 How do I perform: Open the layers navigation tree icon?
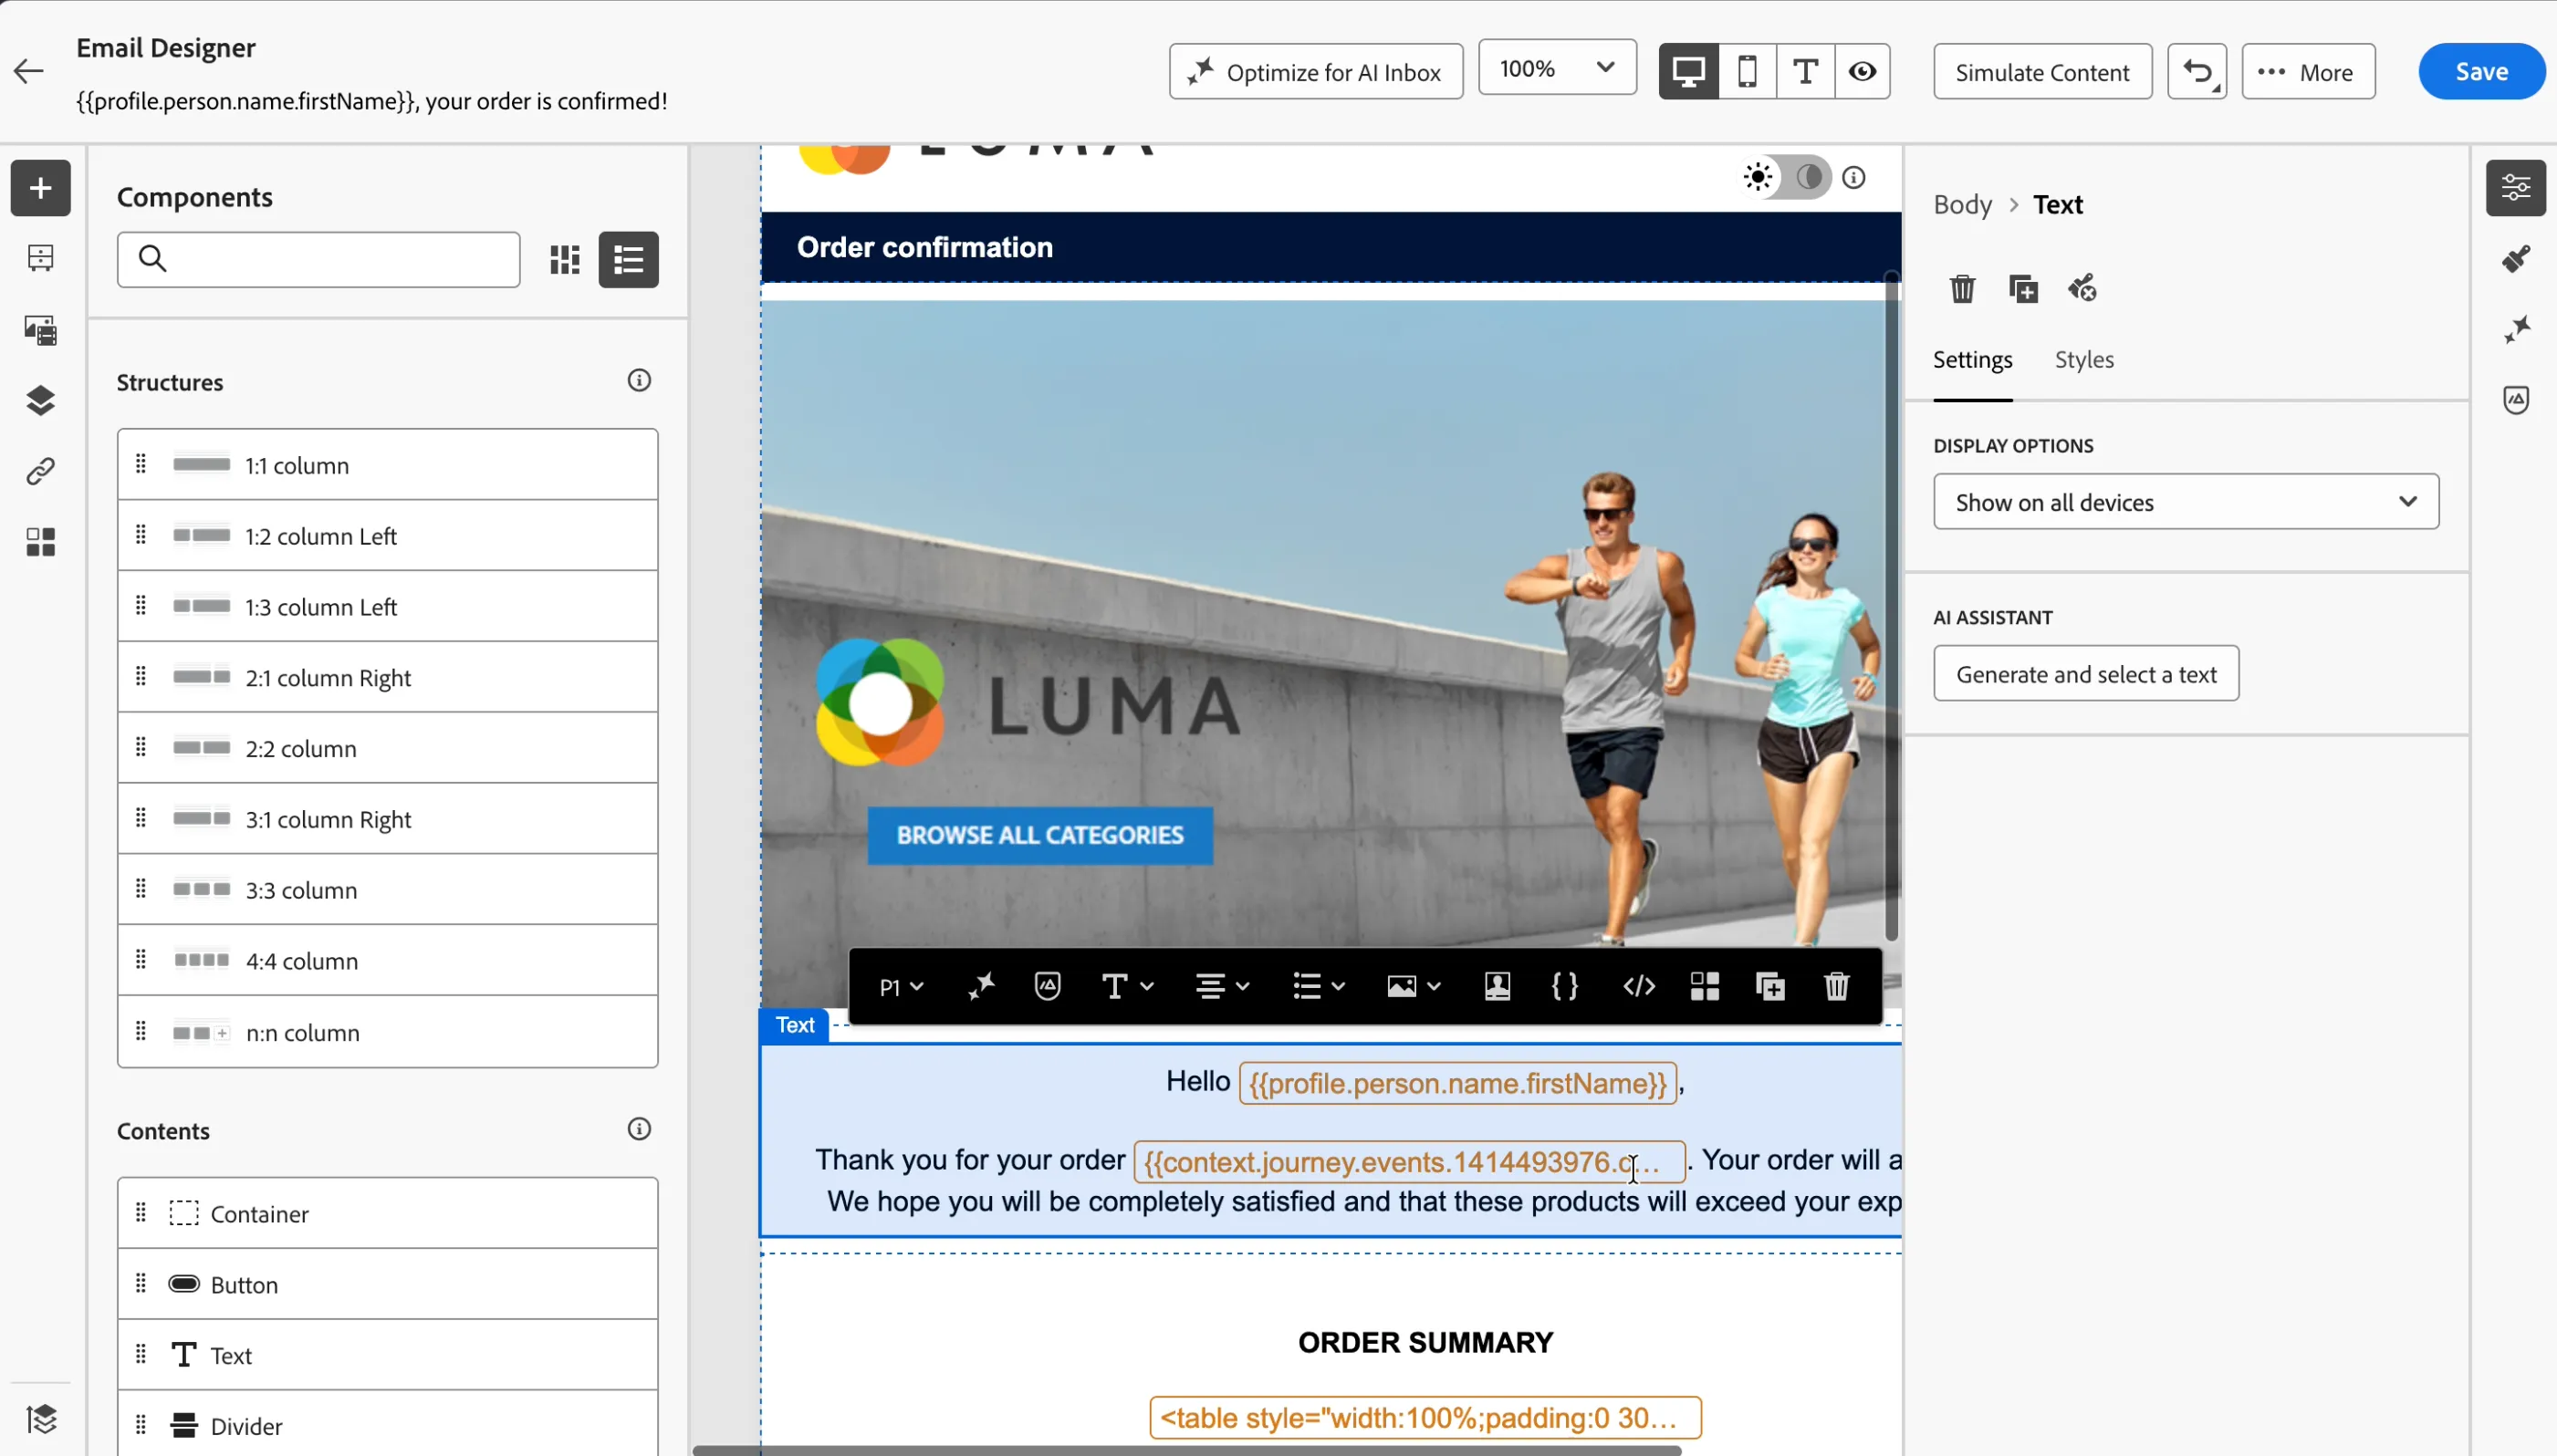tap(41, 400)
